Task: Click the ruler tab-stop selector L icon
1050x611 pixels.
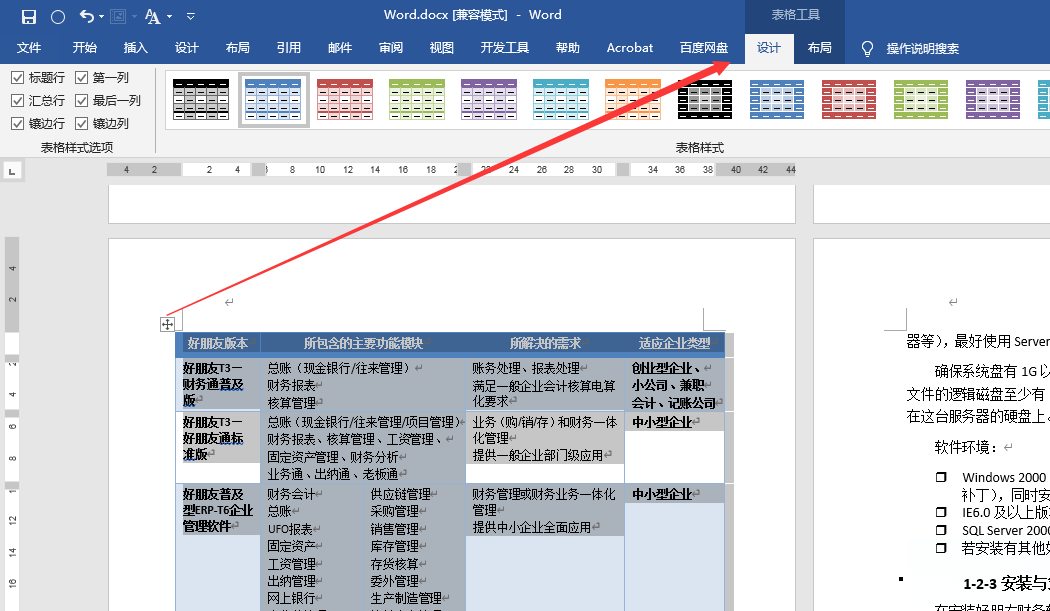Action: point(12,172)
